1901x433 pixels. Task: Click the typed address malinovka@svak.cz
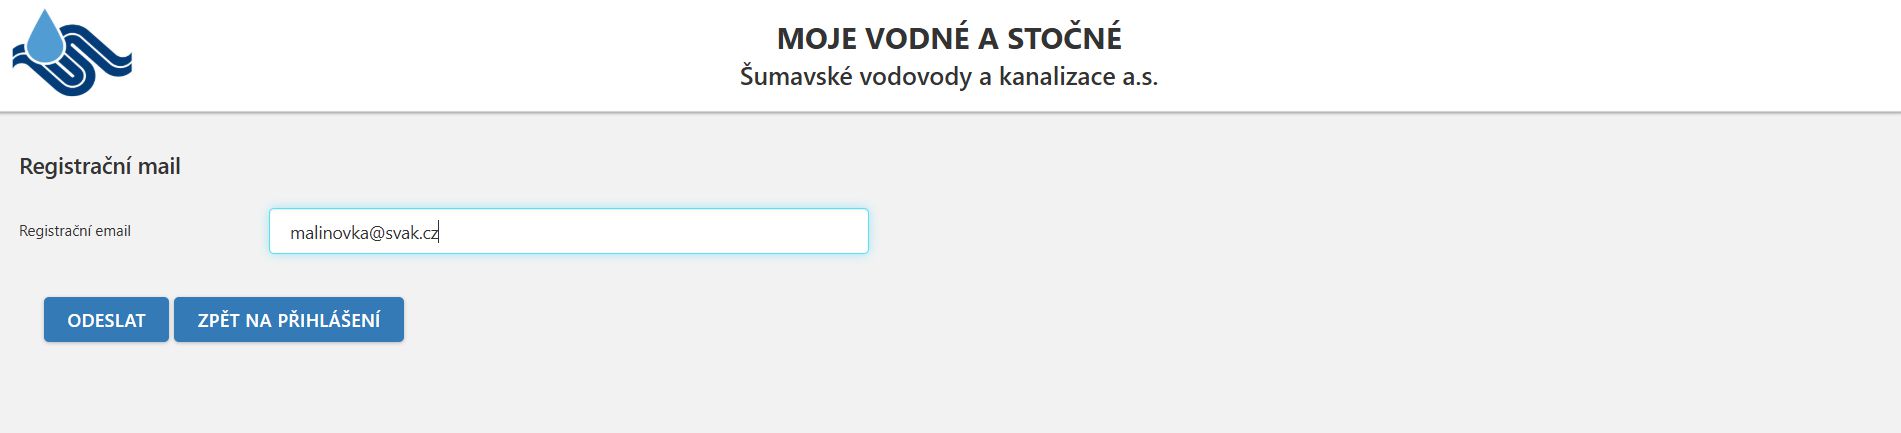click(x=364, y=233)
